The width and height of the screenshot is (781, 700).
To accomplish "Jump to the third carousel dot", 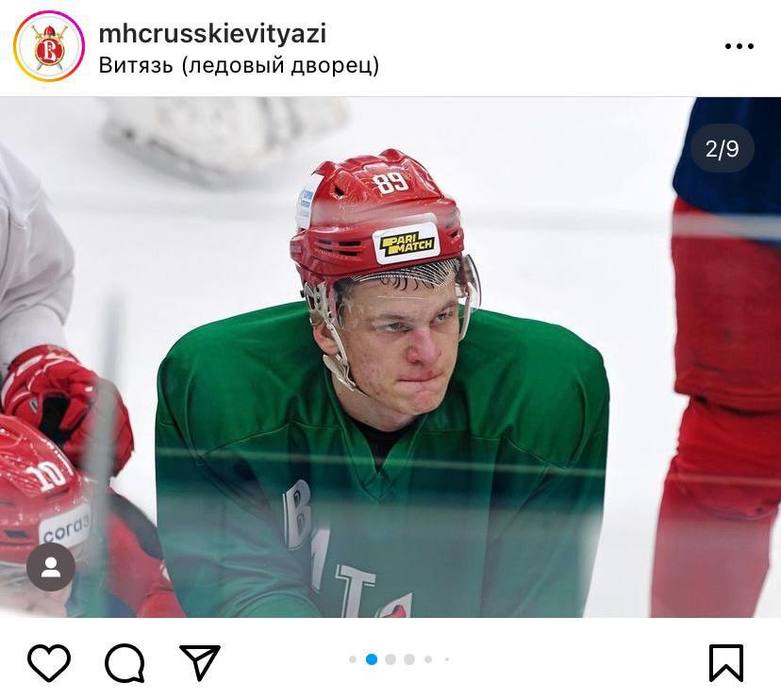I will click(x=390, y=660).
